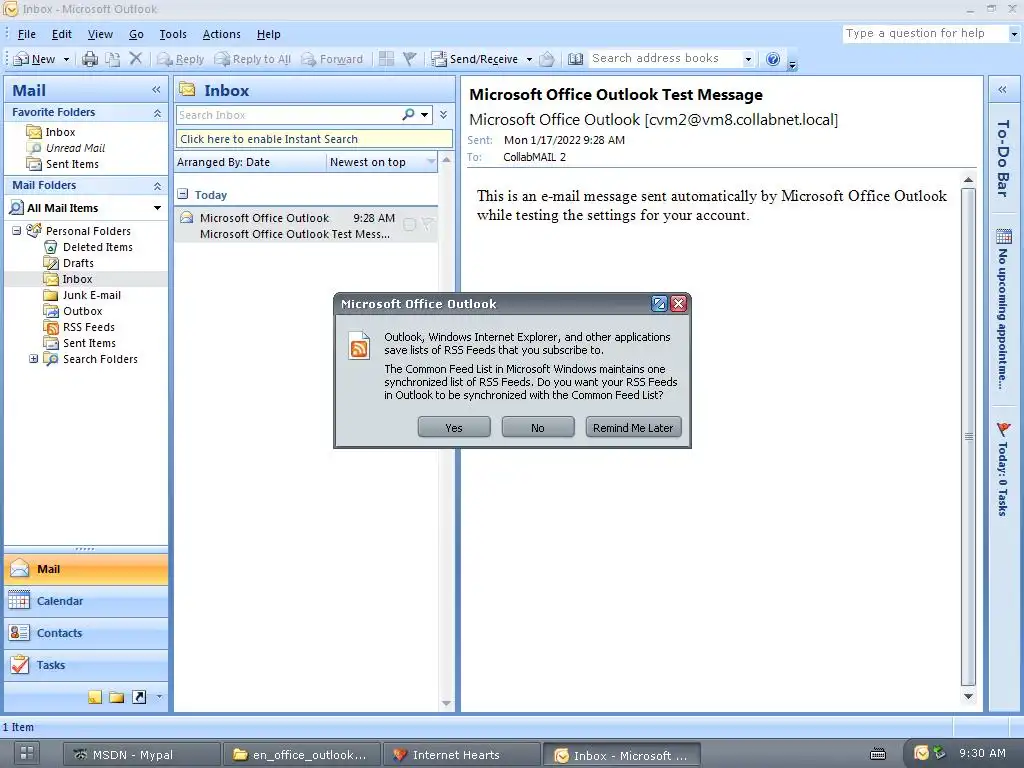
Task: Expand the Query Builder double chevron
Action: (x=443, y=115)
